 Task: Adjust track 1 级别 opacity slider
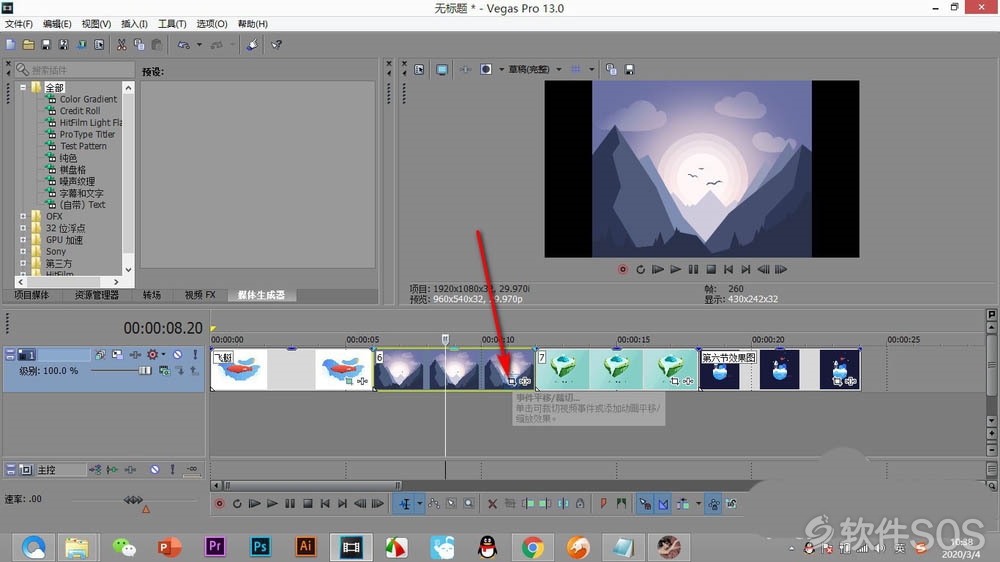click(145, 371)
